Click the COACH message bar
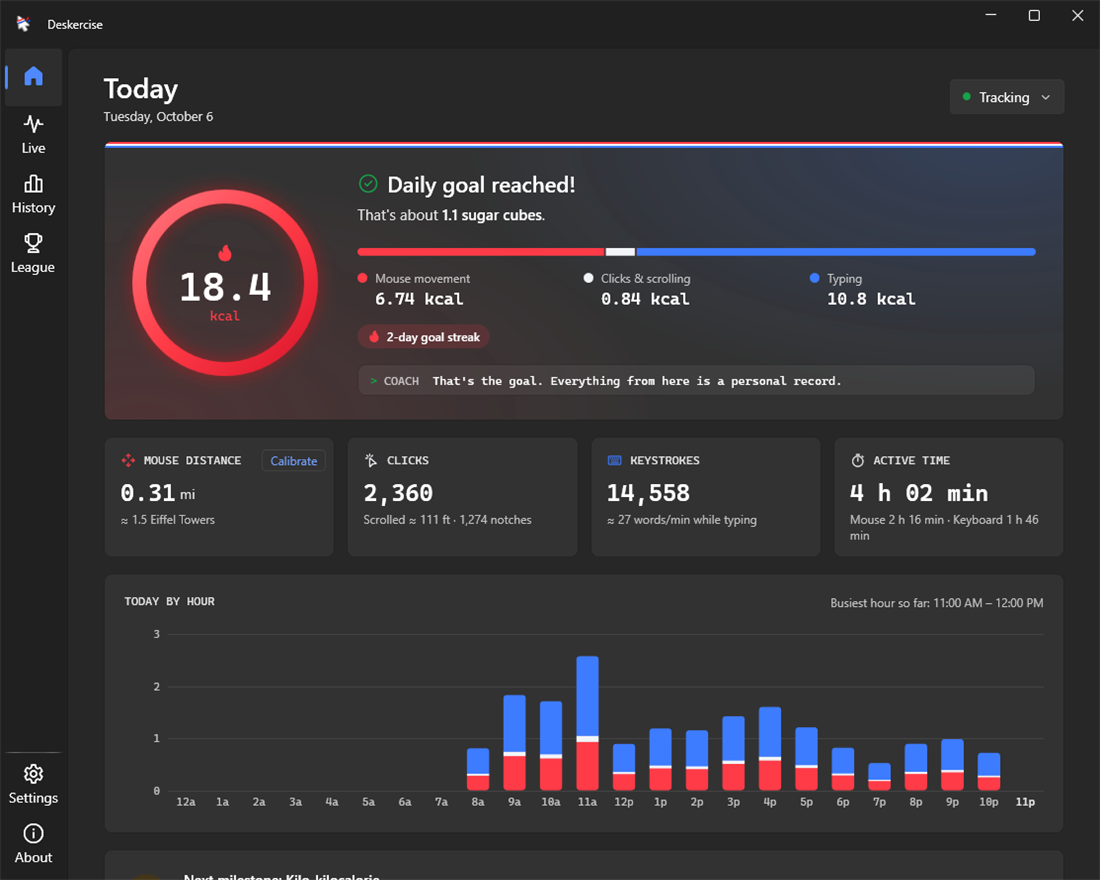 point(696,380)
